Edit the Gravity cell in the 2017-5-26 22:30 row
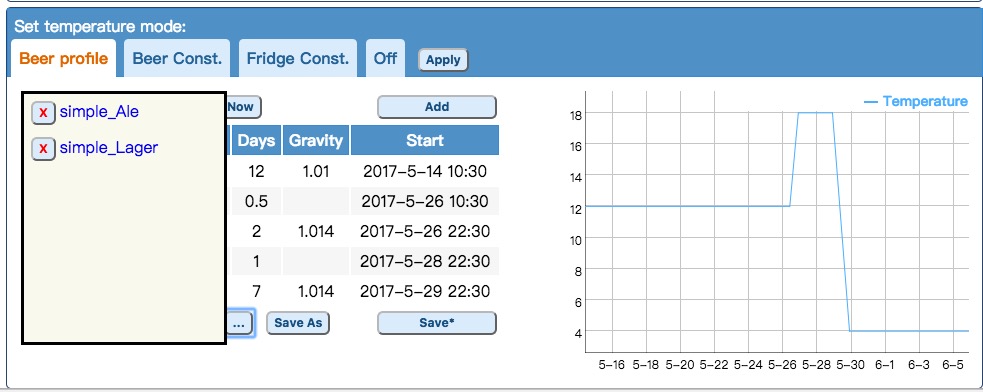This screenshot has height=392, width=983. point(316,231)
